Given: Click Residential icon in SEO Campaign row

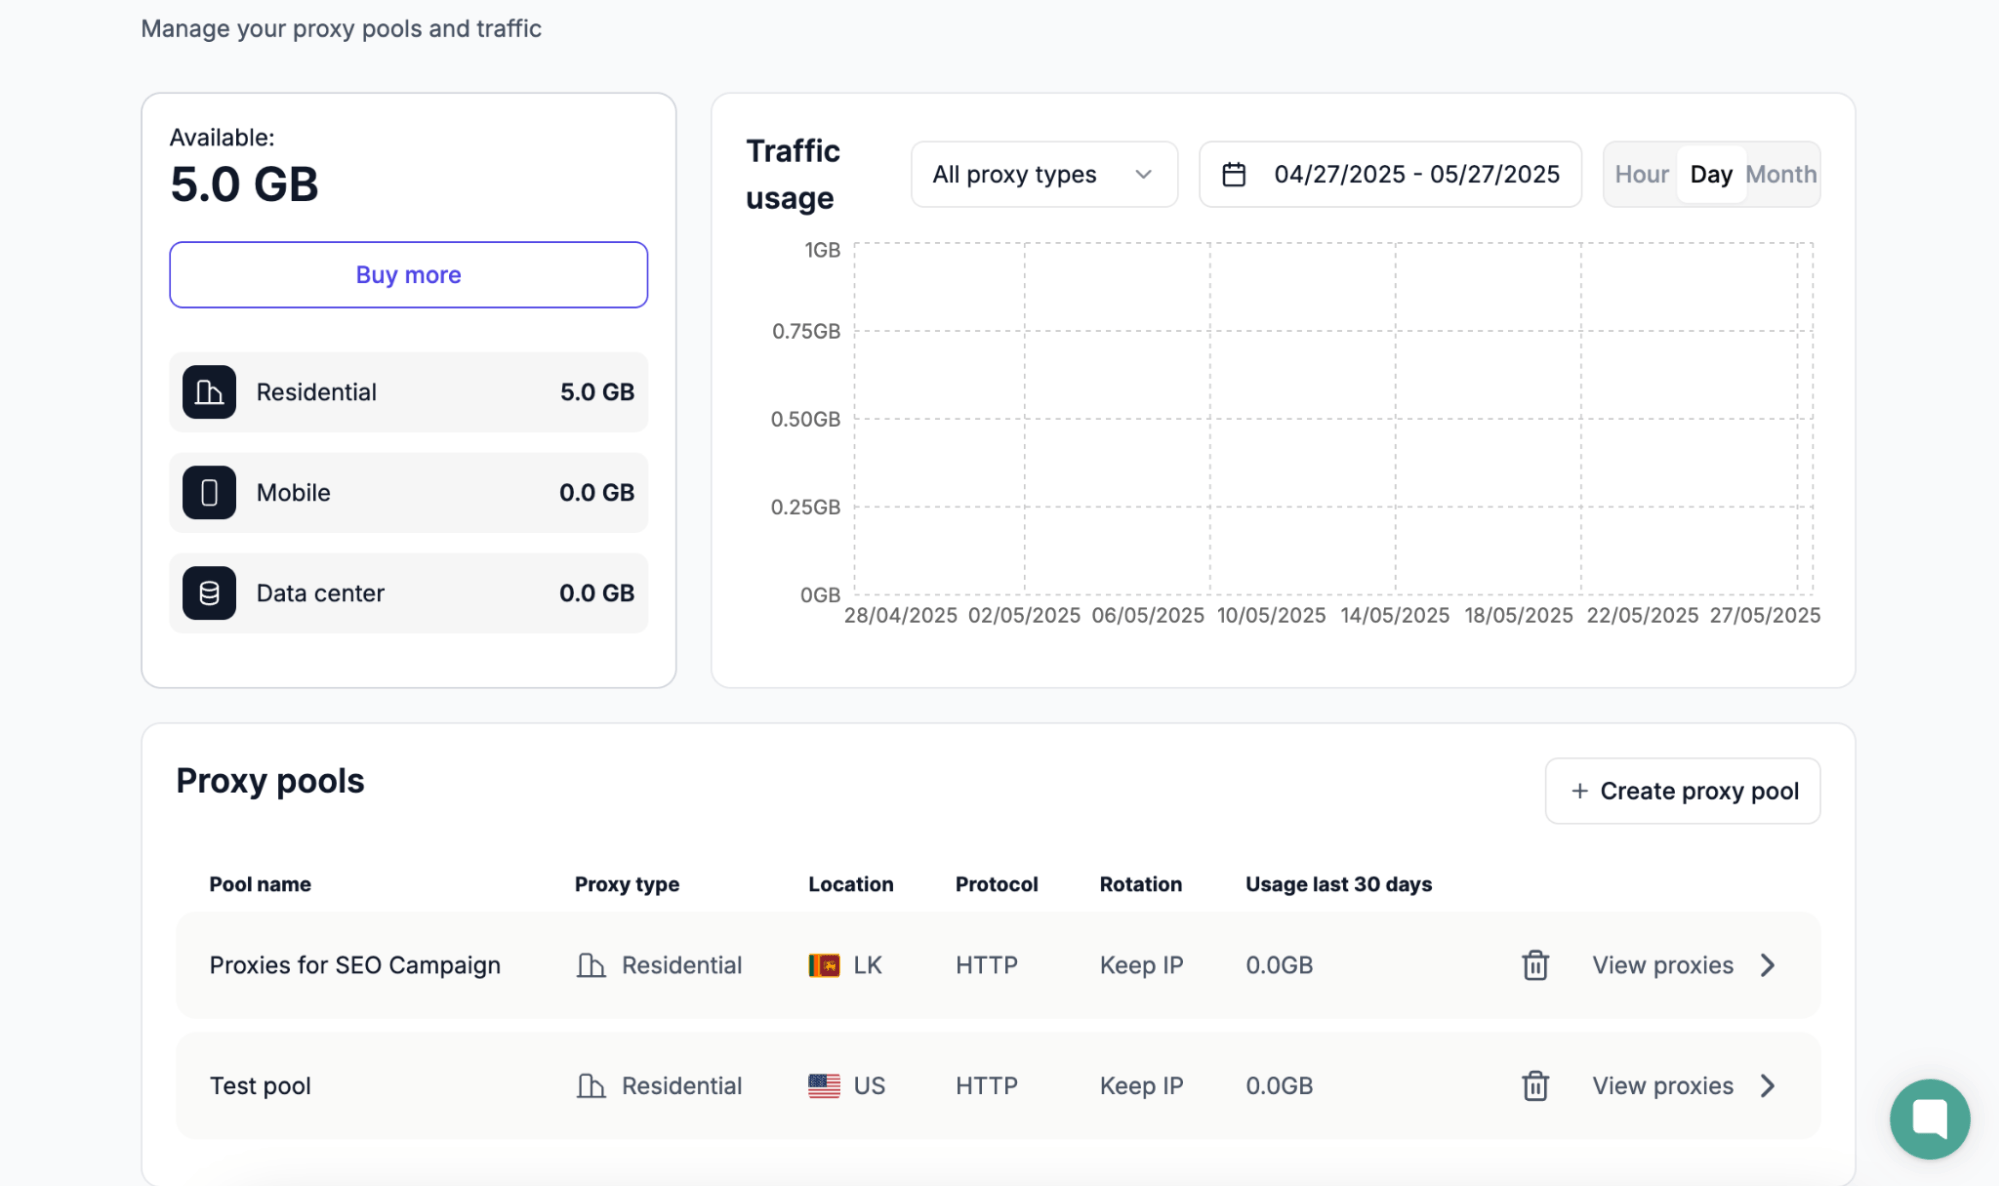Looking at the screenshot, I should (x=591, y=965).
